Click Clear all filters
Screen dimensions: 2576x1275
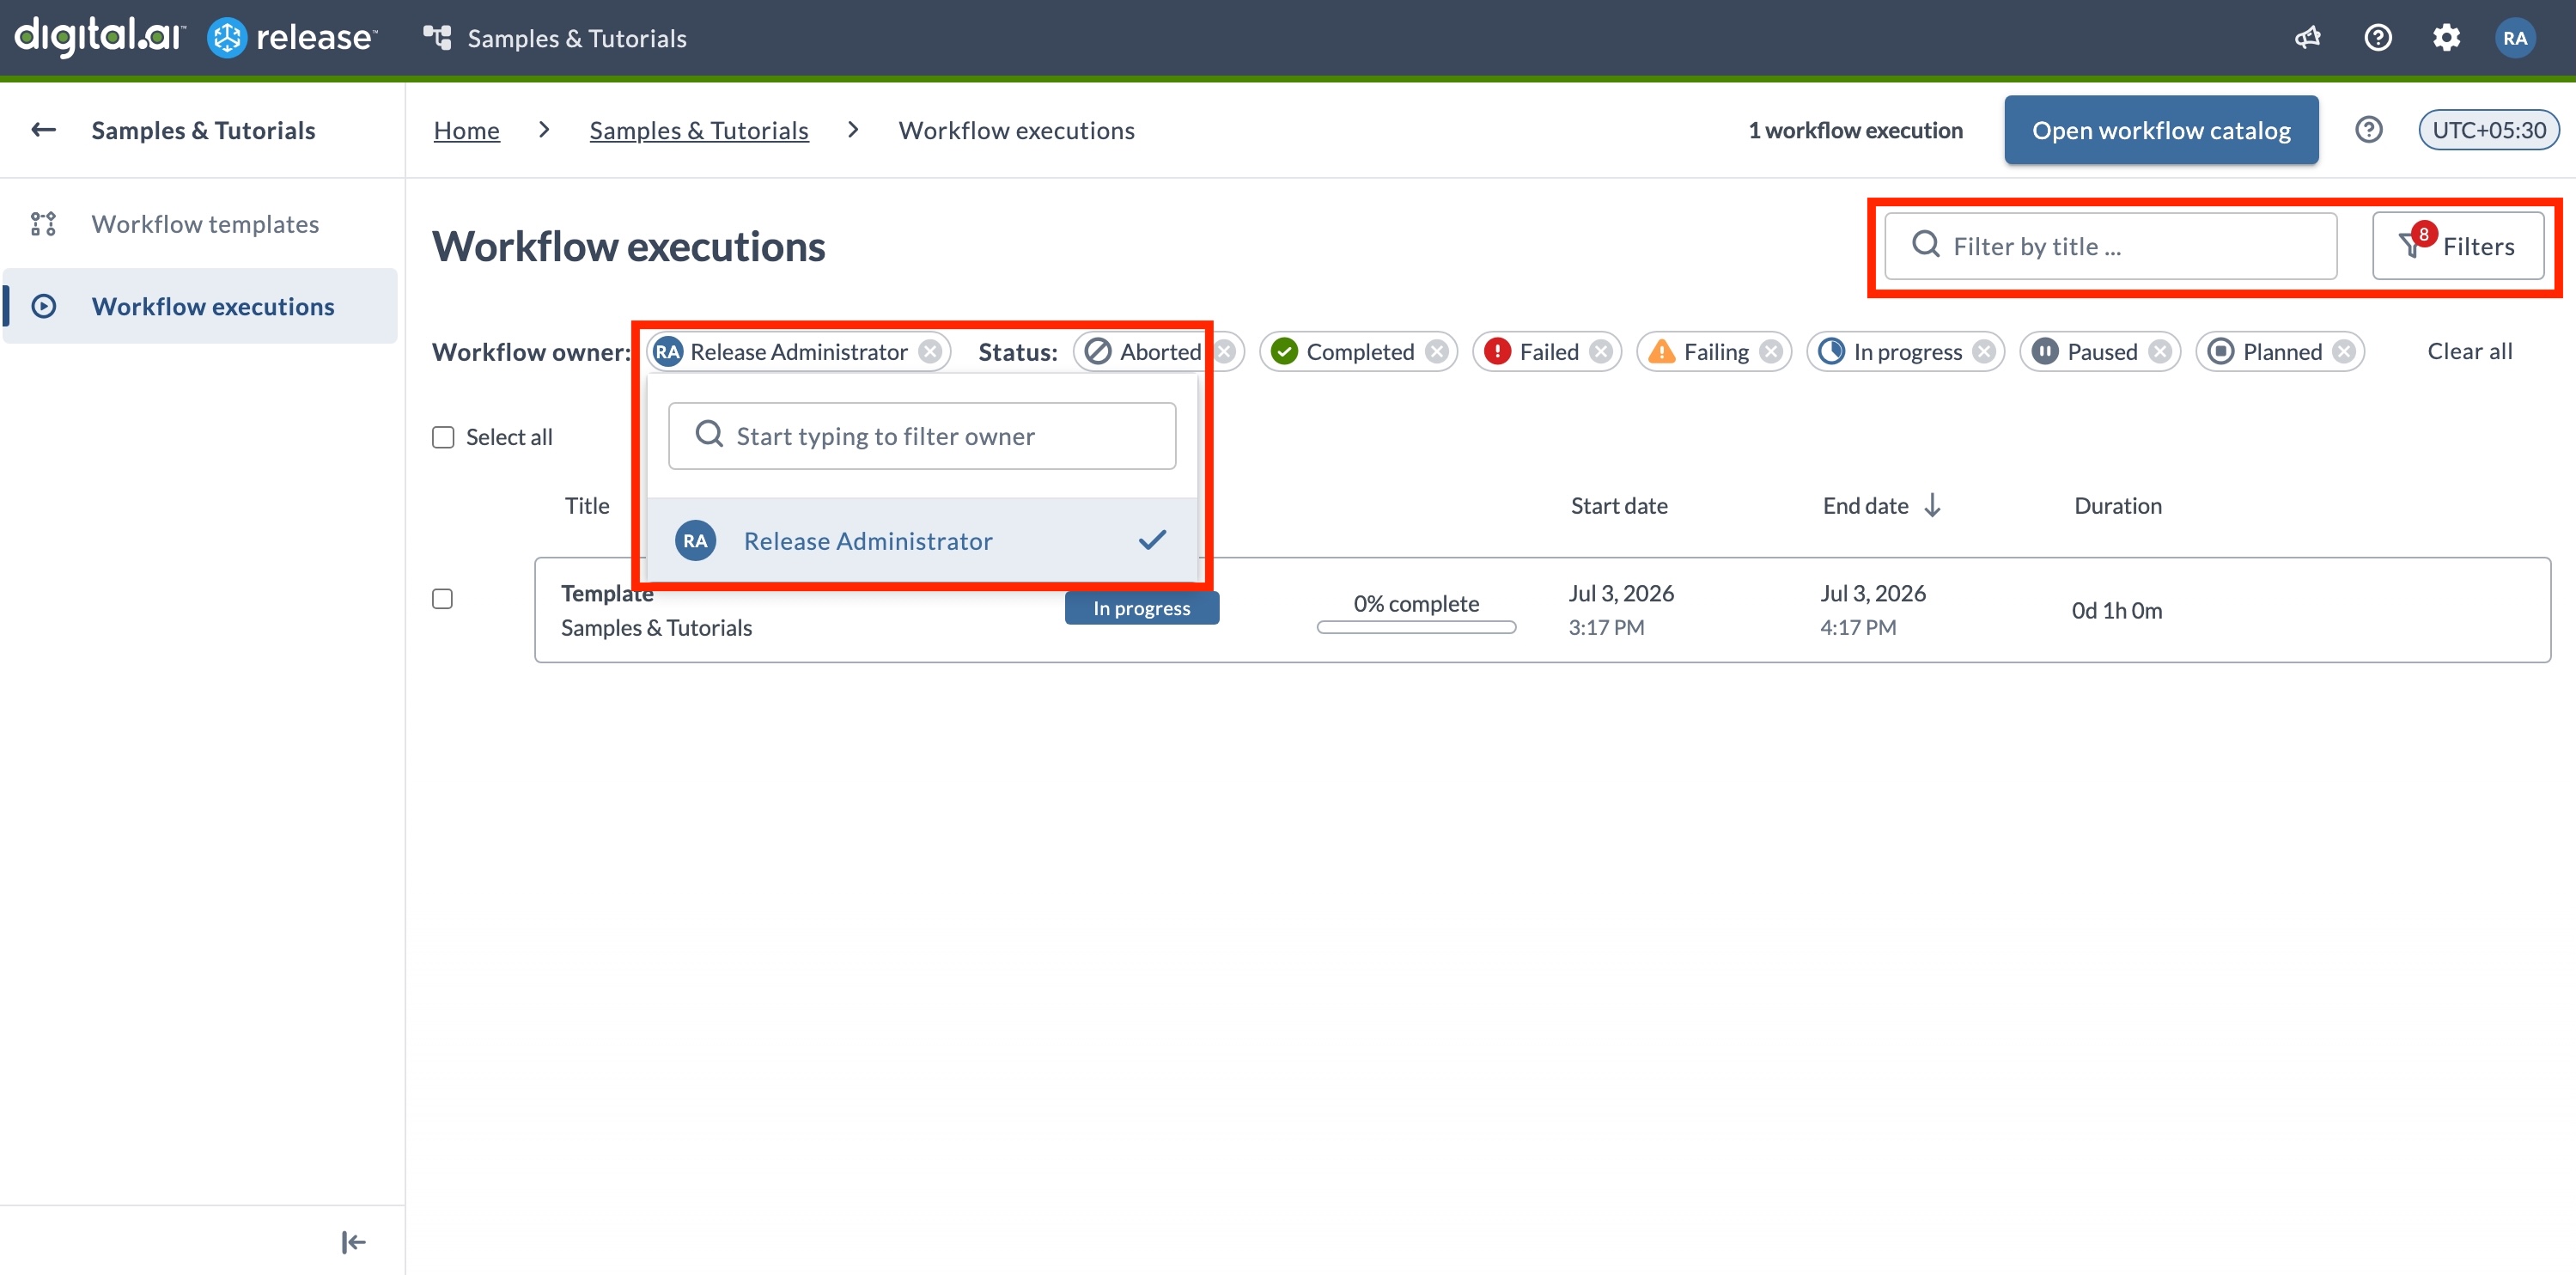click(2469, 352)
